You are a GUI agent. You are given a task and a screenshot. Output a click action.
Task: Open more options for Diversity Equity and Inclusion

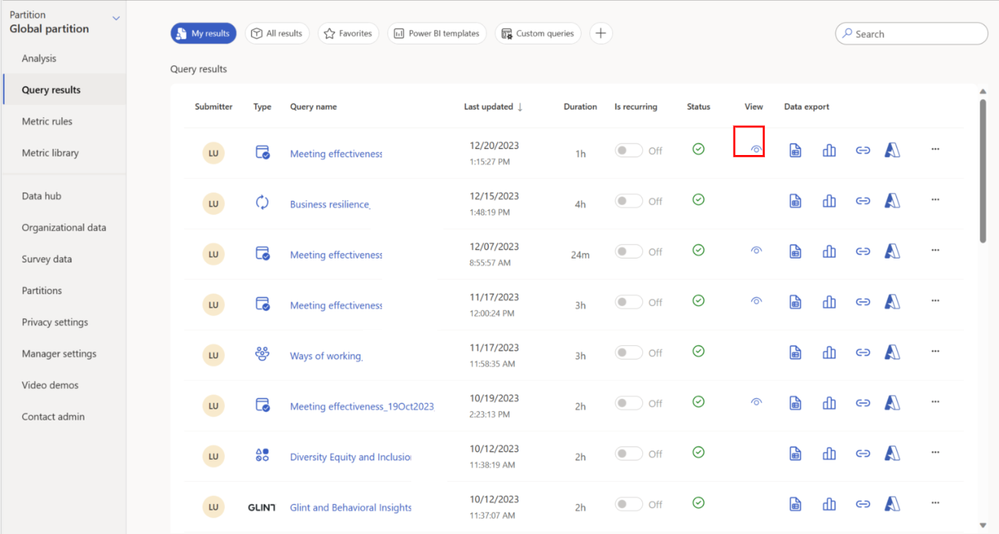click(x=935, y=452)
